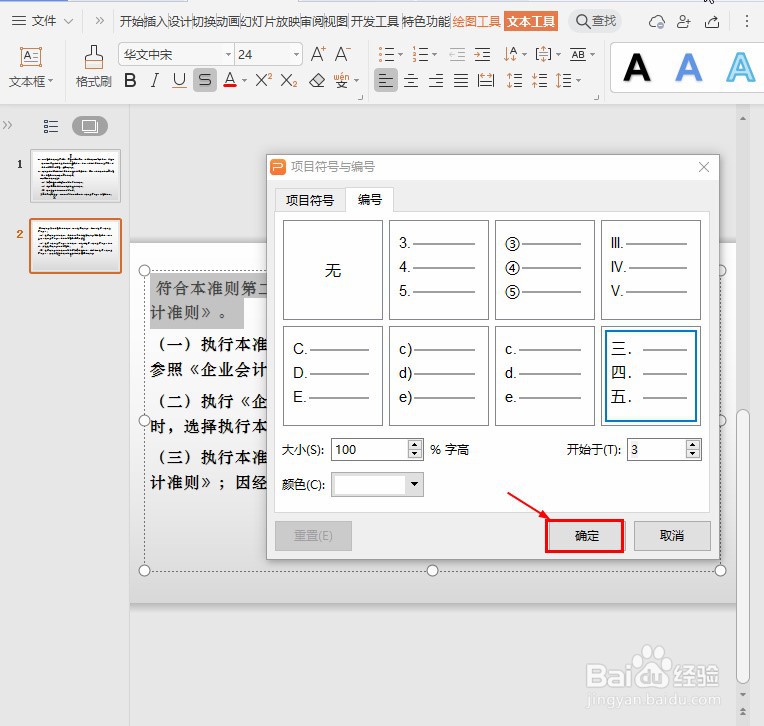Decrease the paragraph indent
This screenshot has height=726, width=764.
click(x=457, y=54)
